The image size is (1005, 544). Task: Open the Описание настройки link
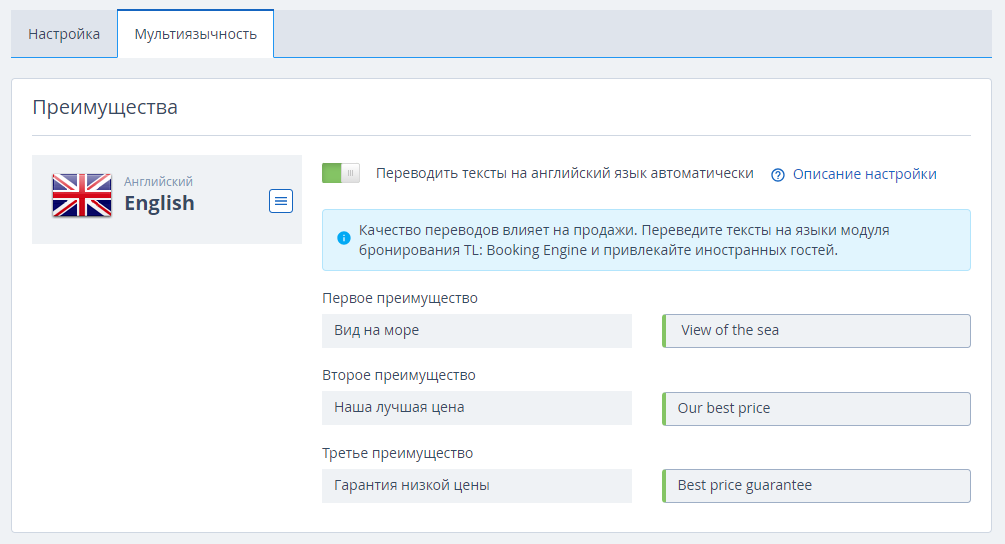(865, 174)
